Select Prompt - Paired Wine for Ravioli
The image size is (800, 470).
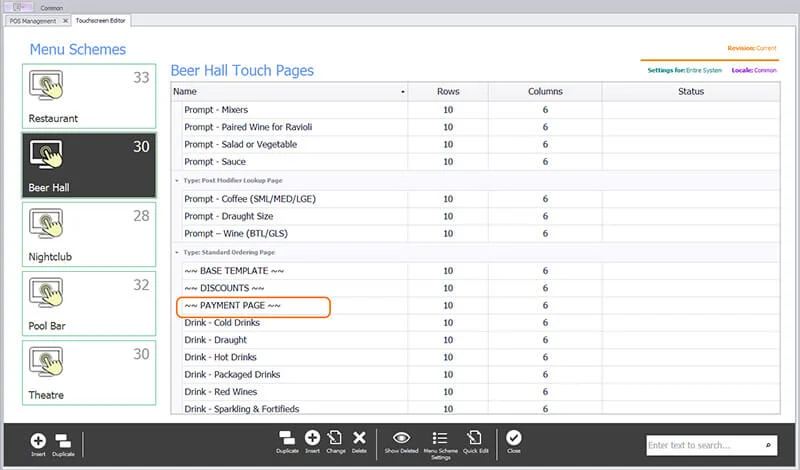481,127
